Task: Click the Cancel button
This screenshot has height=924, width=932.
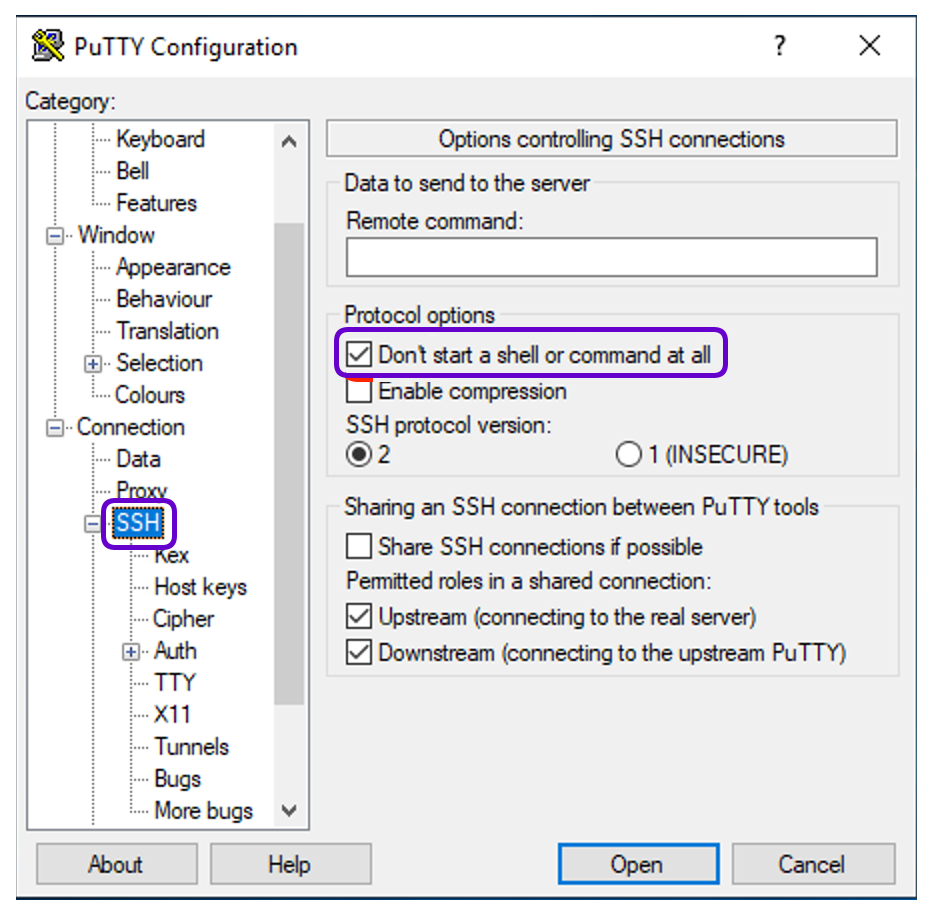Action: [812, 865]
